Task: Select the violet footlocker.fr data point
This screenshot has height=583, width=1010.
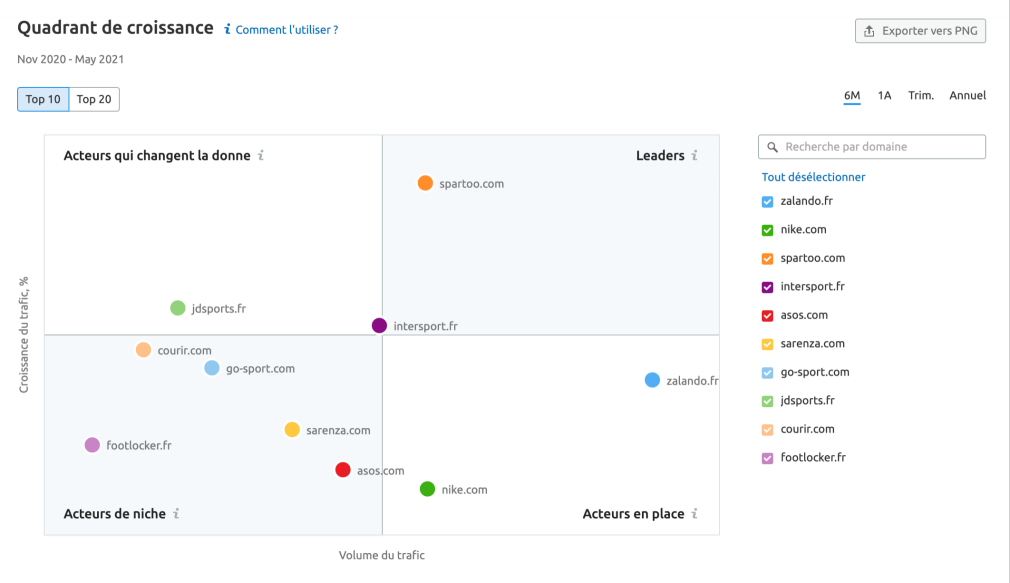Action: click(x=92, y=444)
